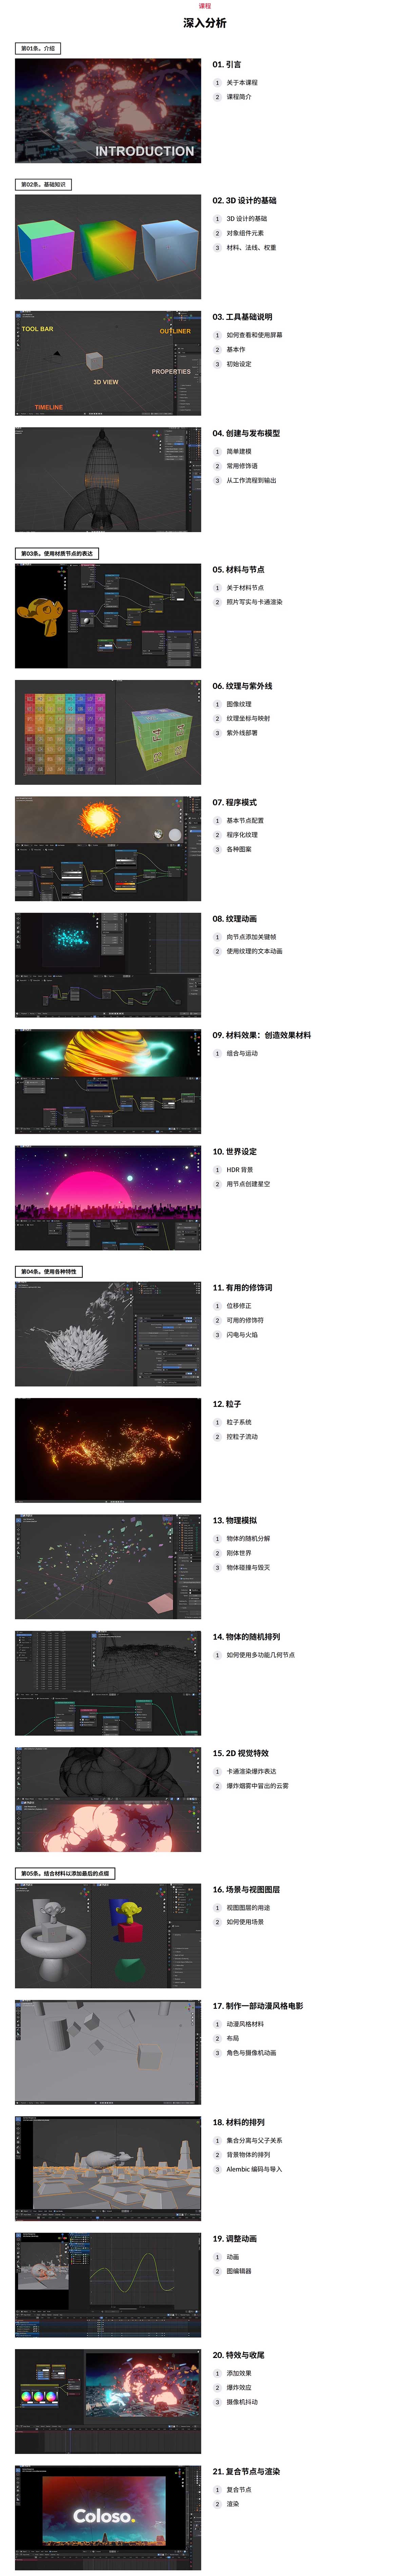The height and width of the screenshot is (2576, 407).
Task: Open the wireframe rocket model thumbnail
Action: click(108, 479)
